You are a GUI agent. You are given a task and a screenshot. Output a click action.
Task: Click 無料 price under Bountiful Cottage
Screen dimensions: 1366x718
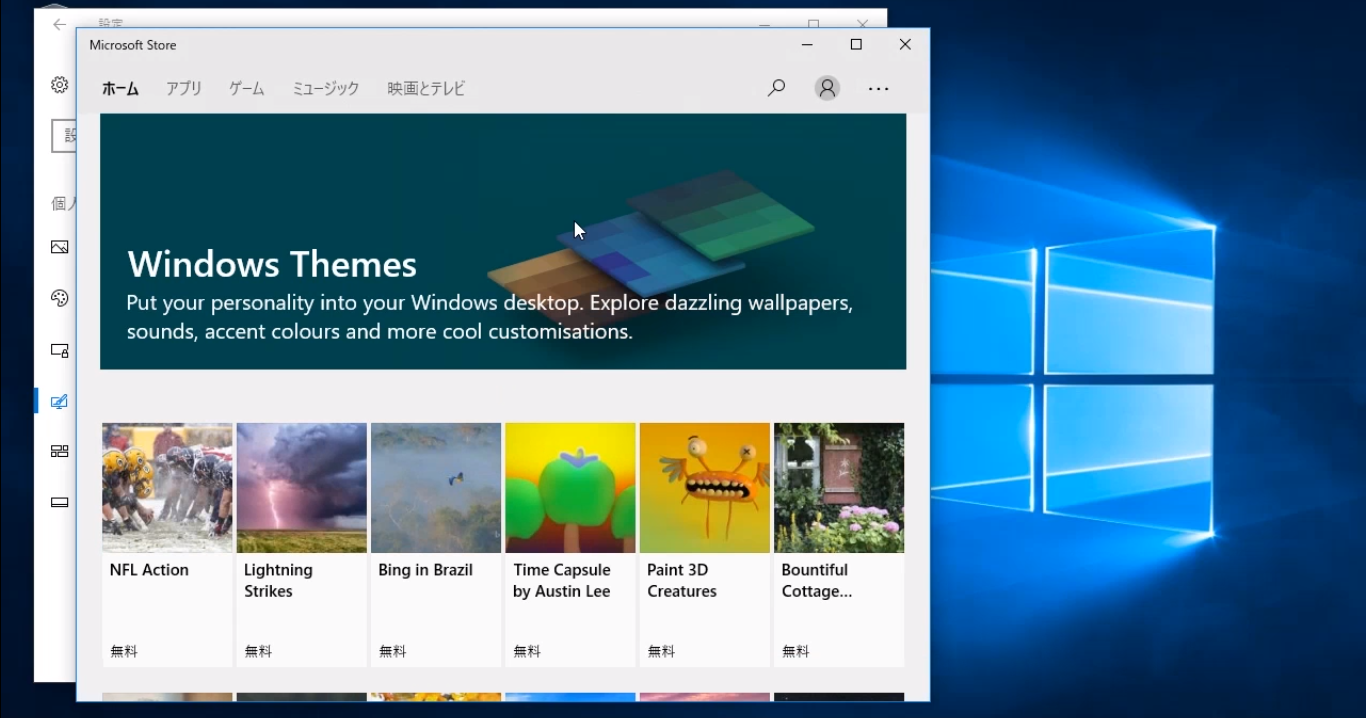(796, 651)
